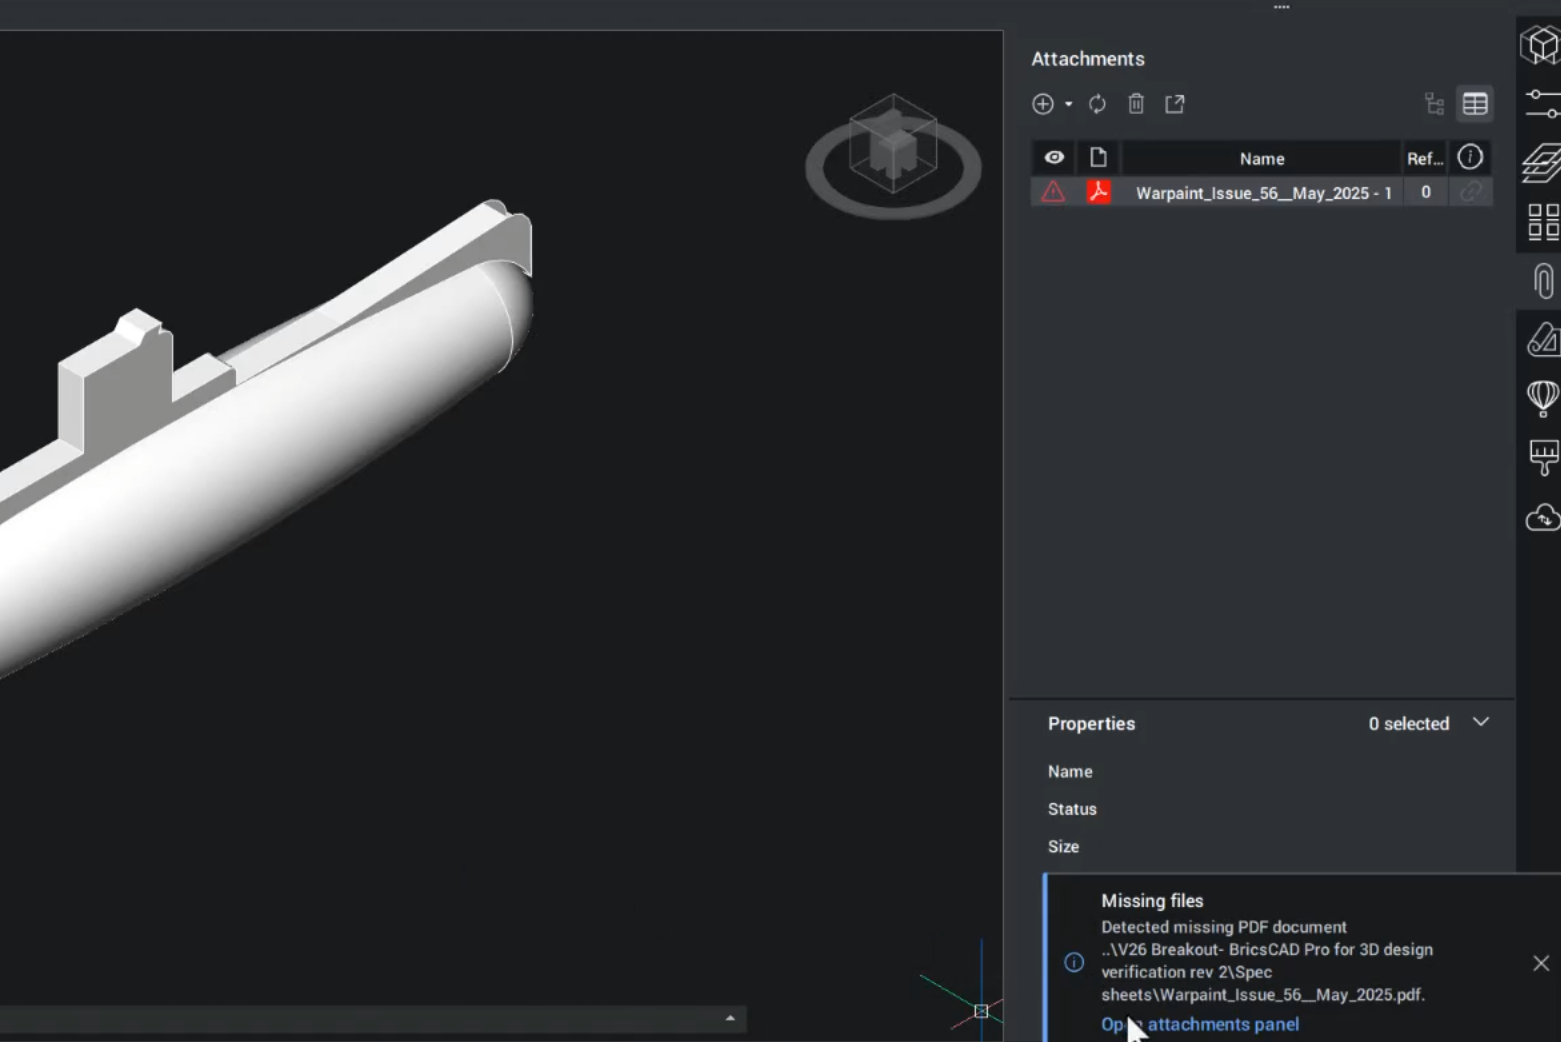
Task: Click the add attachment plus icon
Action: [x=1042, y=104]
